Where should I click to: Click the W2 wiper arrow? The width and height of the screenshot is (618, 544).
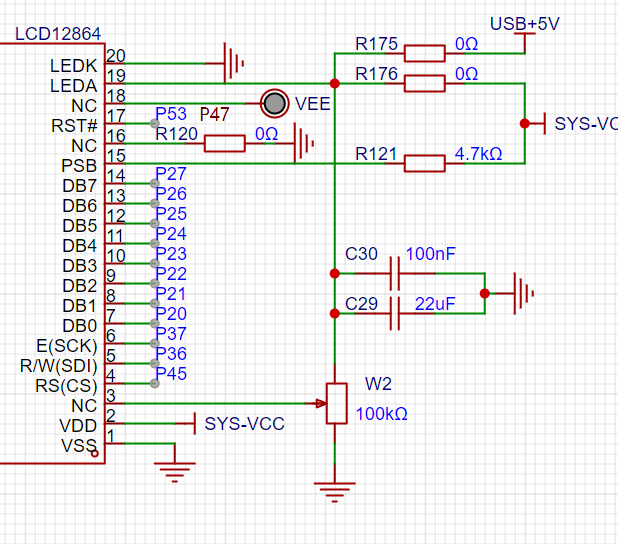pos(321,403)
